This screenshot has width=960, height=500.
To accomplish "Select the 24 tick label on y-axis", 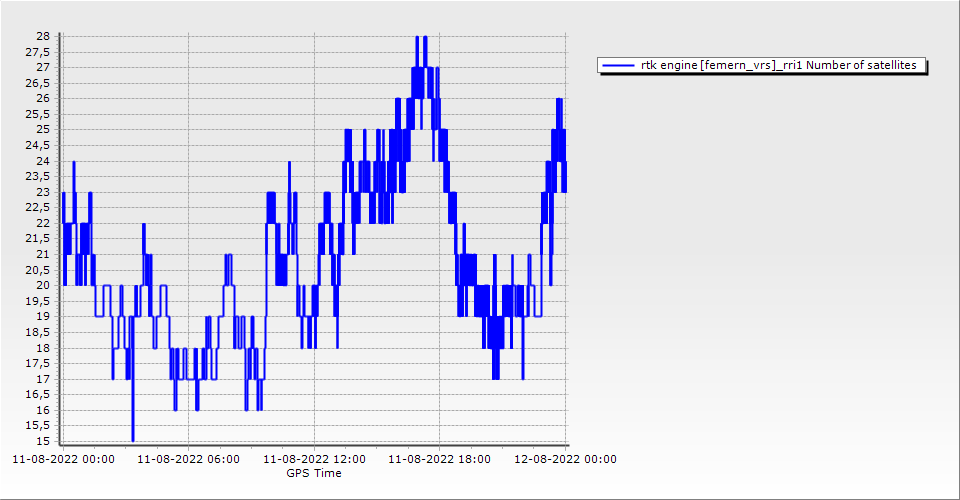I will [x=43, y=161].
